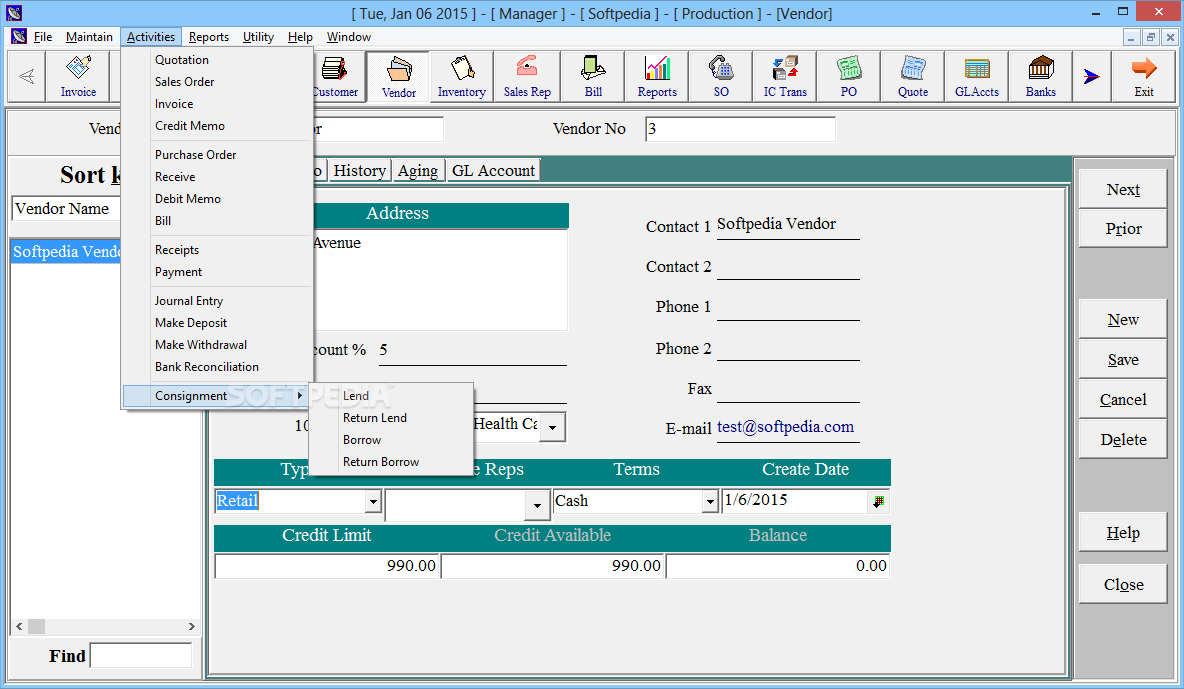Screen dimensions: 1184x689
Task: Expand the Type dropdown showing Retail
Action: [373, 501]
